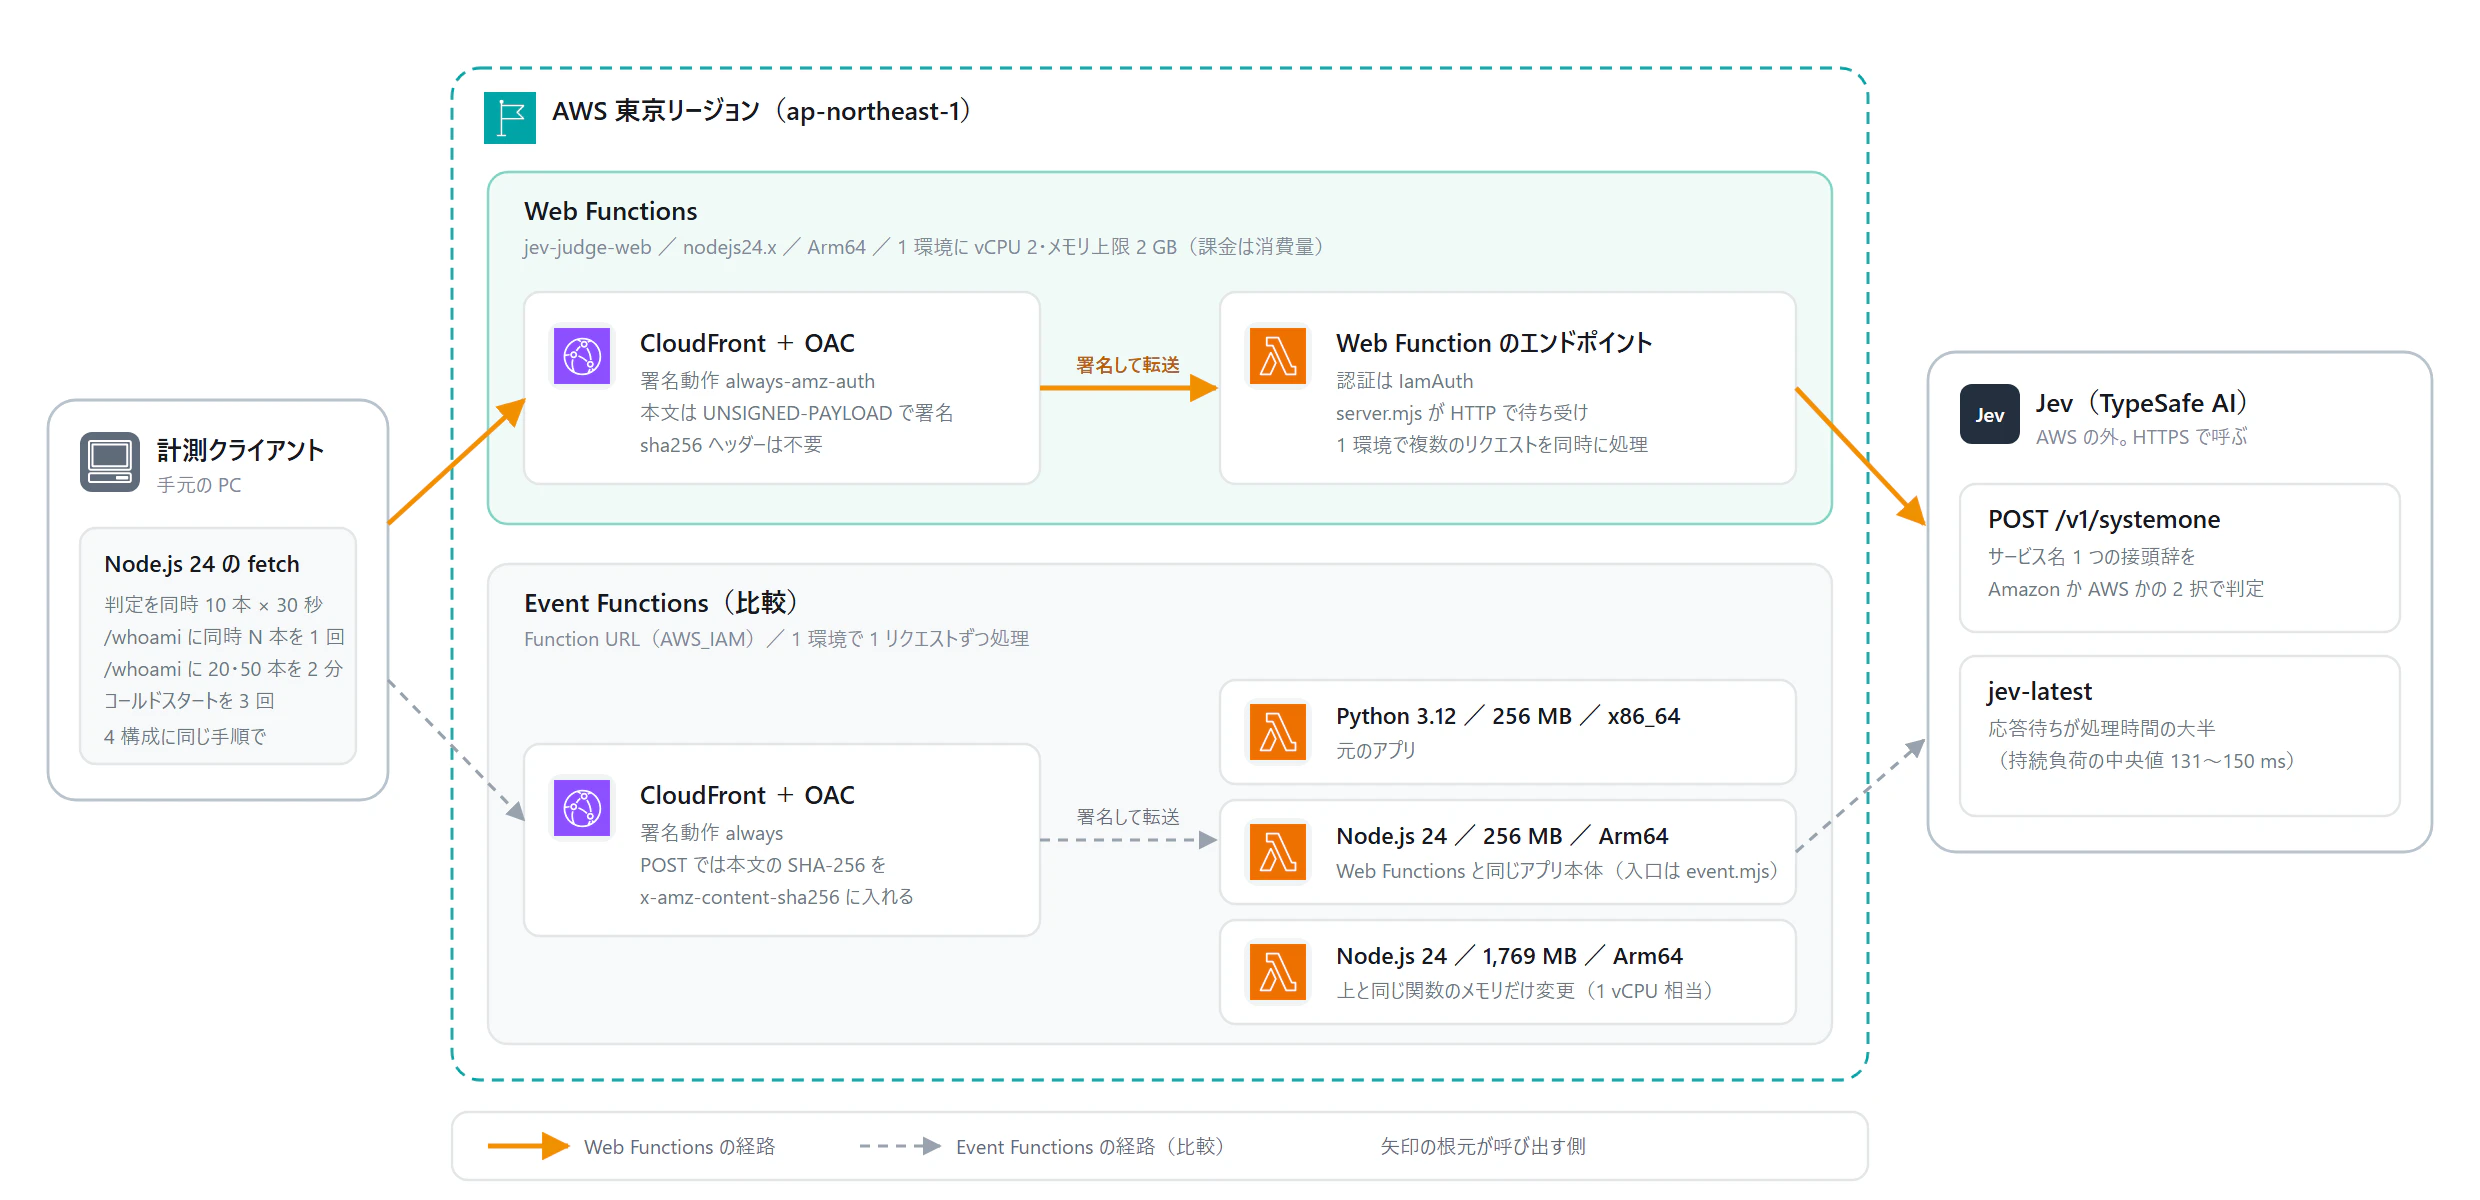Viewport: 2480px width, 1200px height.
Task: Click the 判定を同時 10 本 × 30 秒 line
Action: [x=213, y=605]
